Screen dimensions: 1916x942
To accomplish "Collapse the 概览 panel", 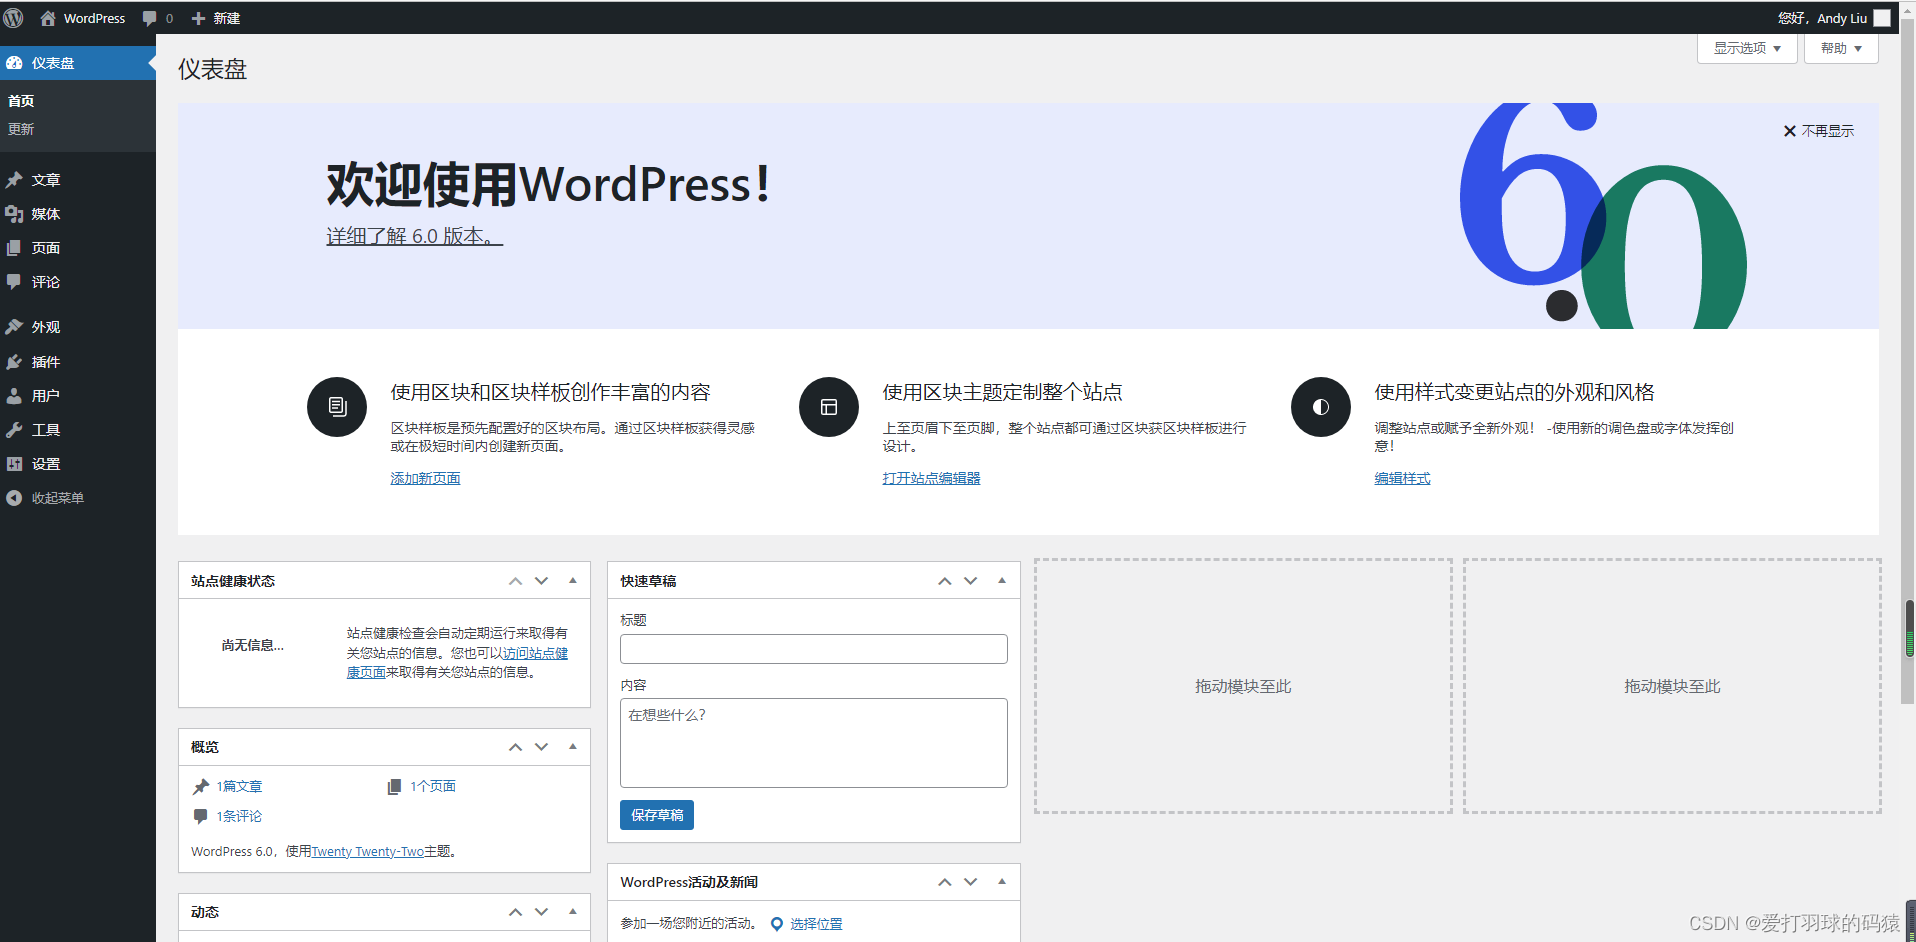I will pos(573,747).
